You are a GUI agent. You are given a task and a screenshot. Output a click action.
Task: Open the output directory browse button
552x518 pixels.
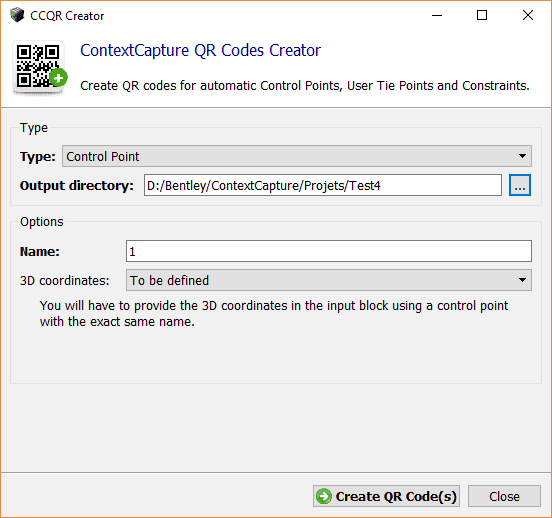pos(520,185)
